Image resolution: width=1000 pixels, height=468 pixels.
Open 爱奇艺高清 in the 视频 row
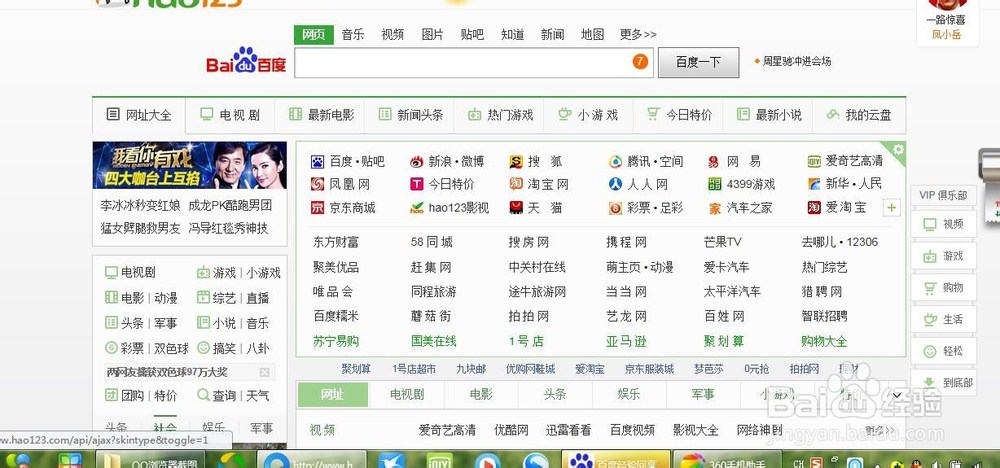pyautogui.click(x=447, y=430)
